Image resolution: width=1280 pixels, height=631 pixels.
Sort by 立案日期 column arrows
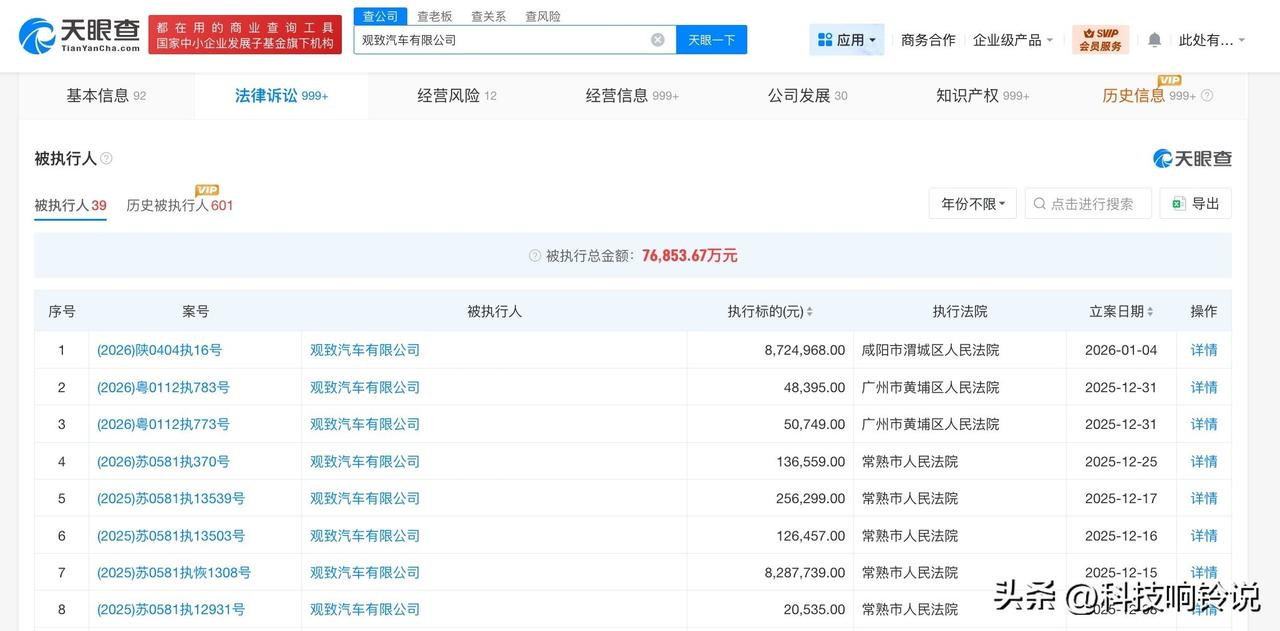tap(1151, 312)
